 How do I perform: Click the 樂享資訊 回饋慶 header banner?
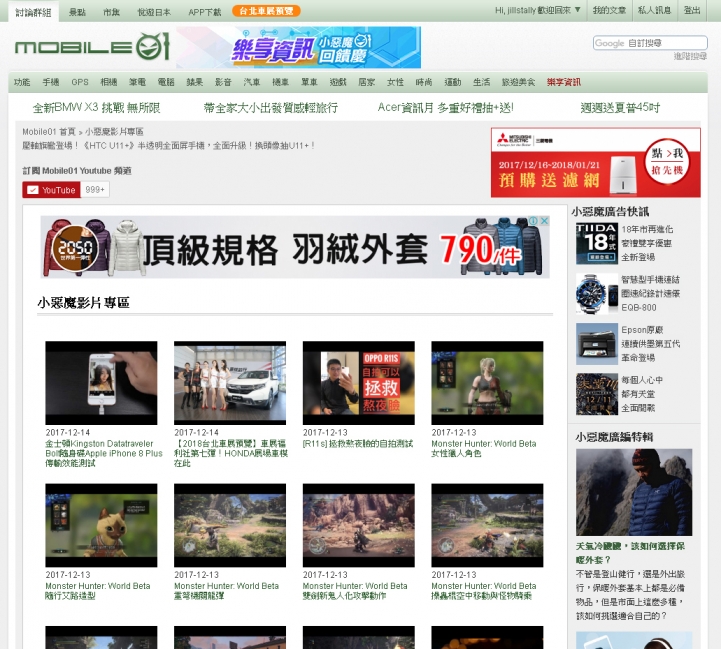(x=299, y=47)
